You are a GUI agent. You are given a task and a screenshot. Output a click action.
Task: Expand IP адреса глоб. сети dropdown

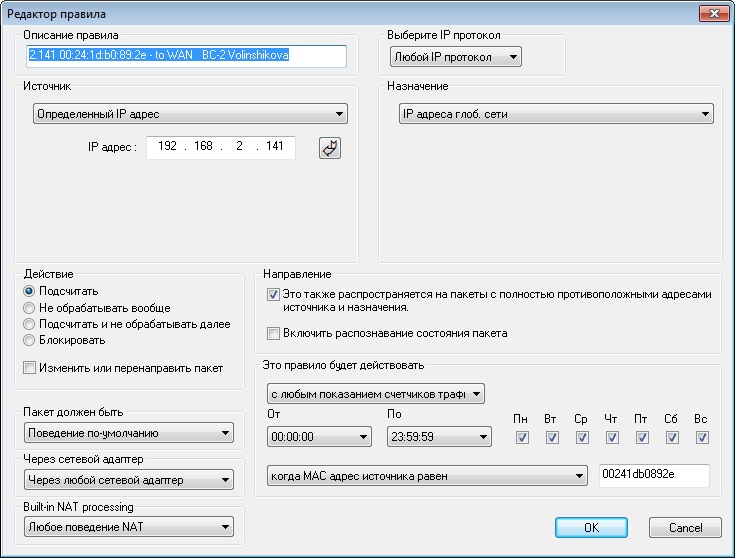point(556,114)
